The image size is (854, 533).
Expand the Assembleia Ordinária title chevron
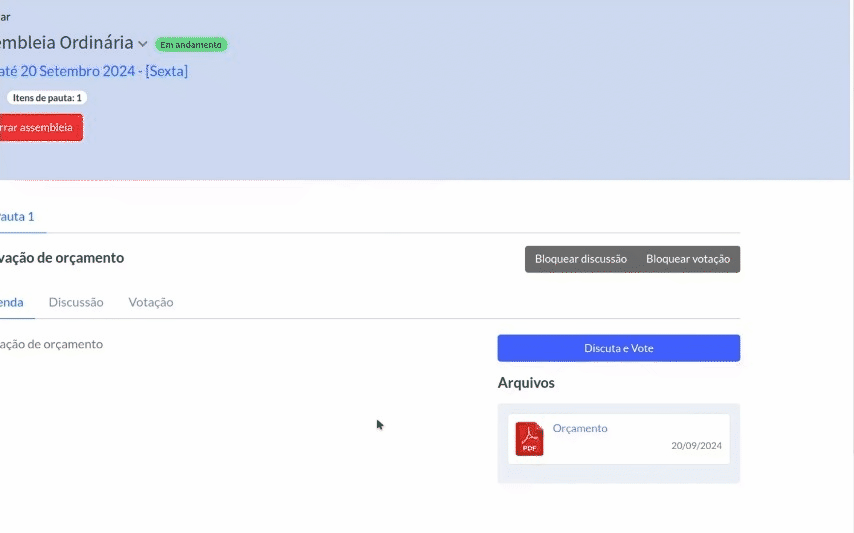coord(143,44)
